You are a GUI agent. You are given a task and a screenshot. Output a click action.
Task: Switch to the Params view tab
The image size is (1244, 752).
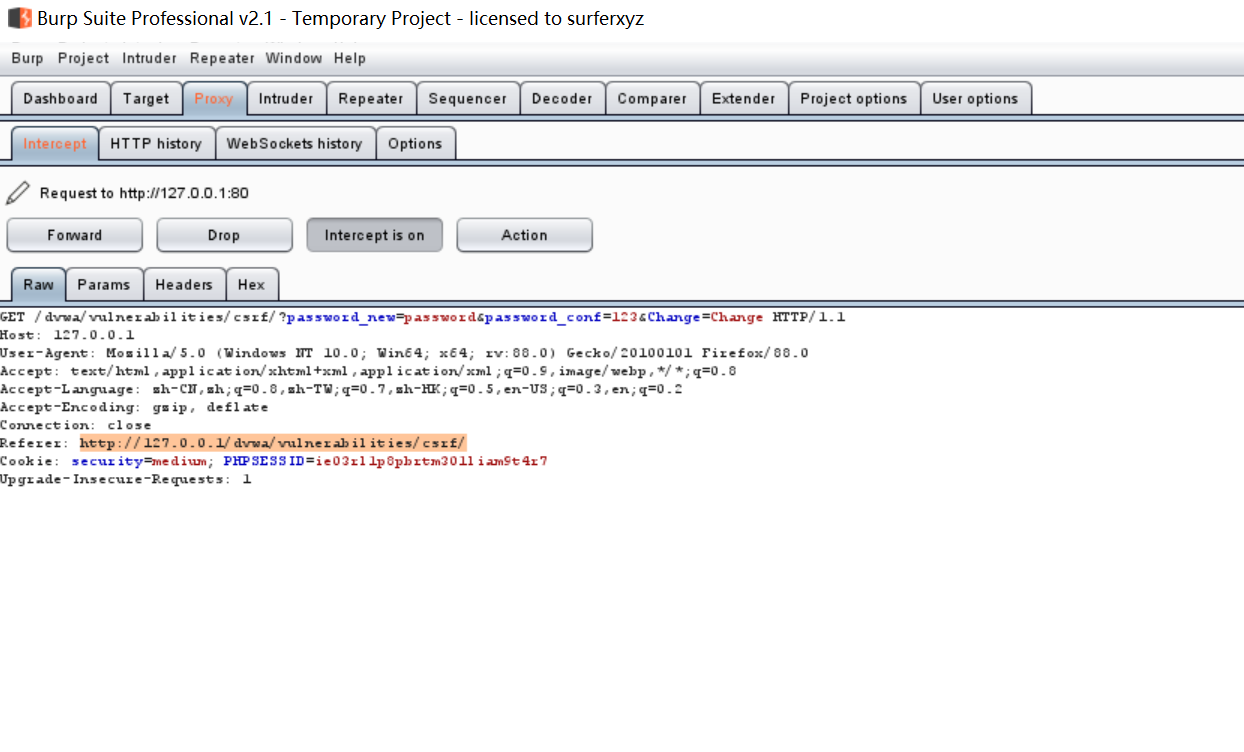104,285
